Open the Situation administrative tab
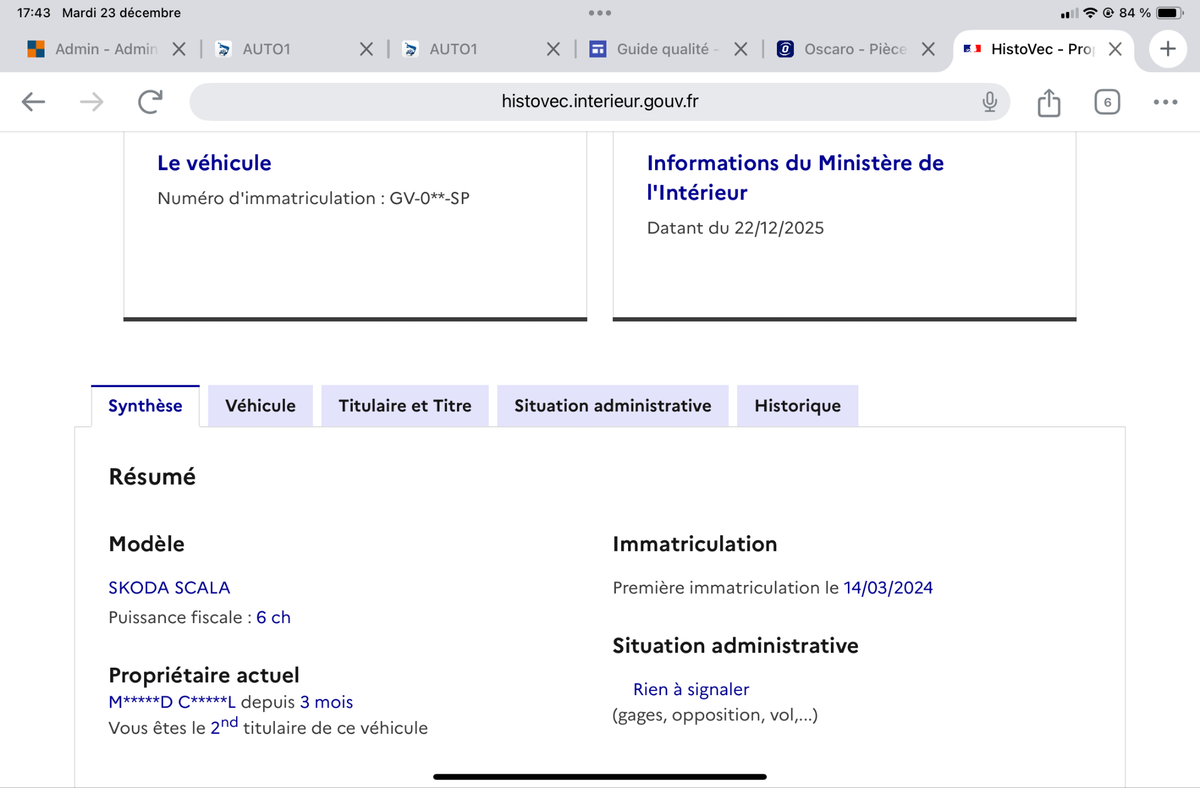The image size is (1200, 788). [x=612, y=406]
